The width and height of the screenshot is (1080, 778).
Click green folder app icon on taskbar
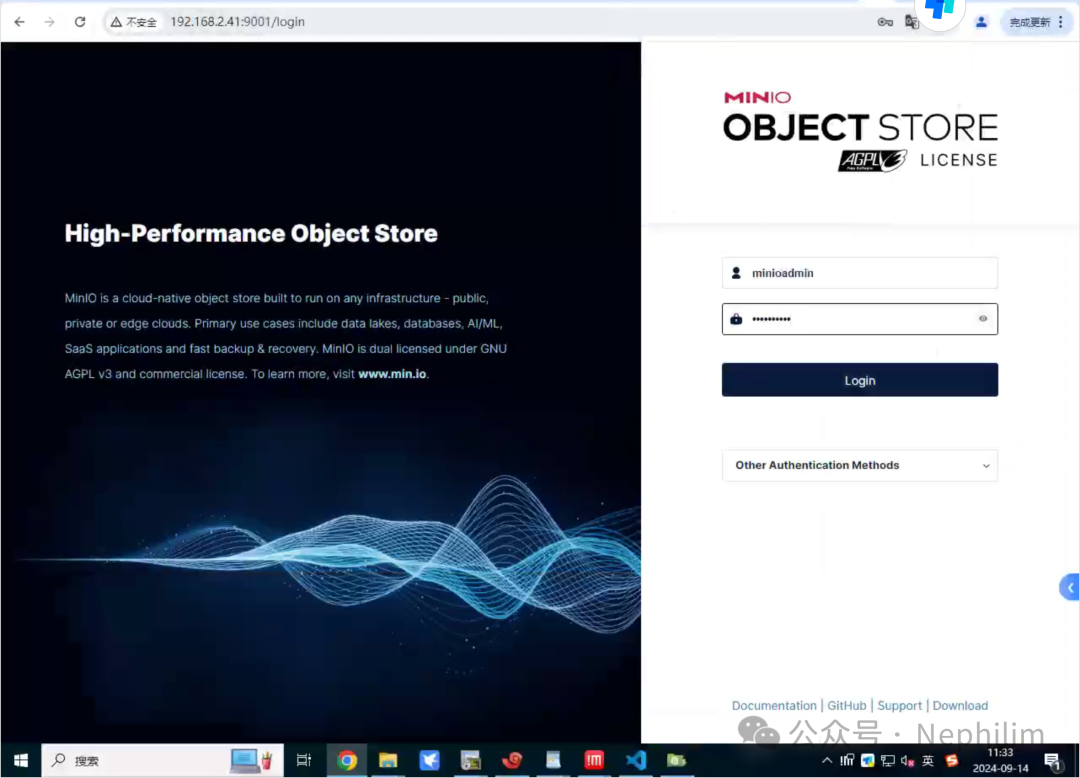tap(676, 761)
